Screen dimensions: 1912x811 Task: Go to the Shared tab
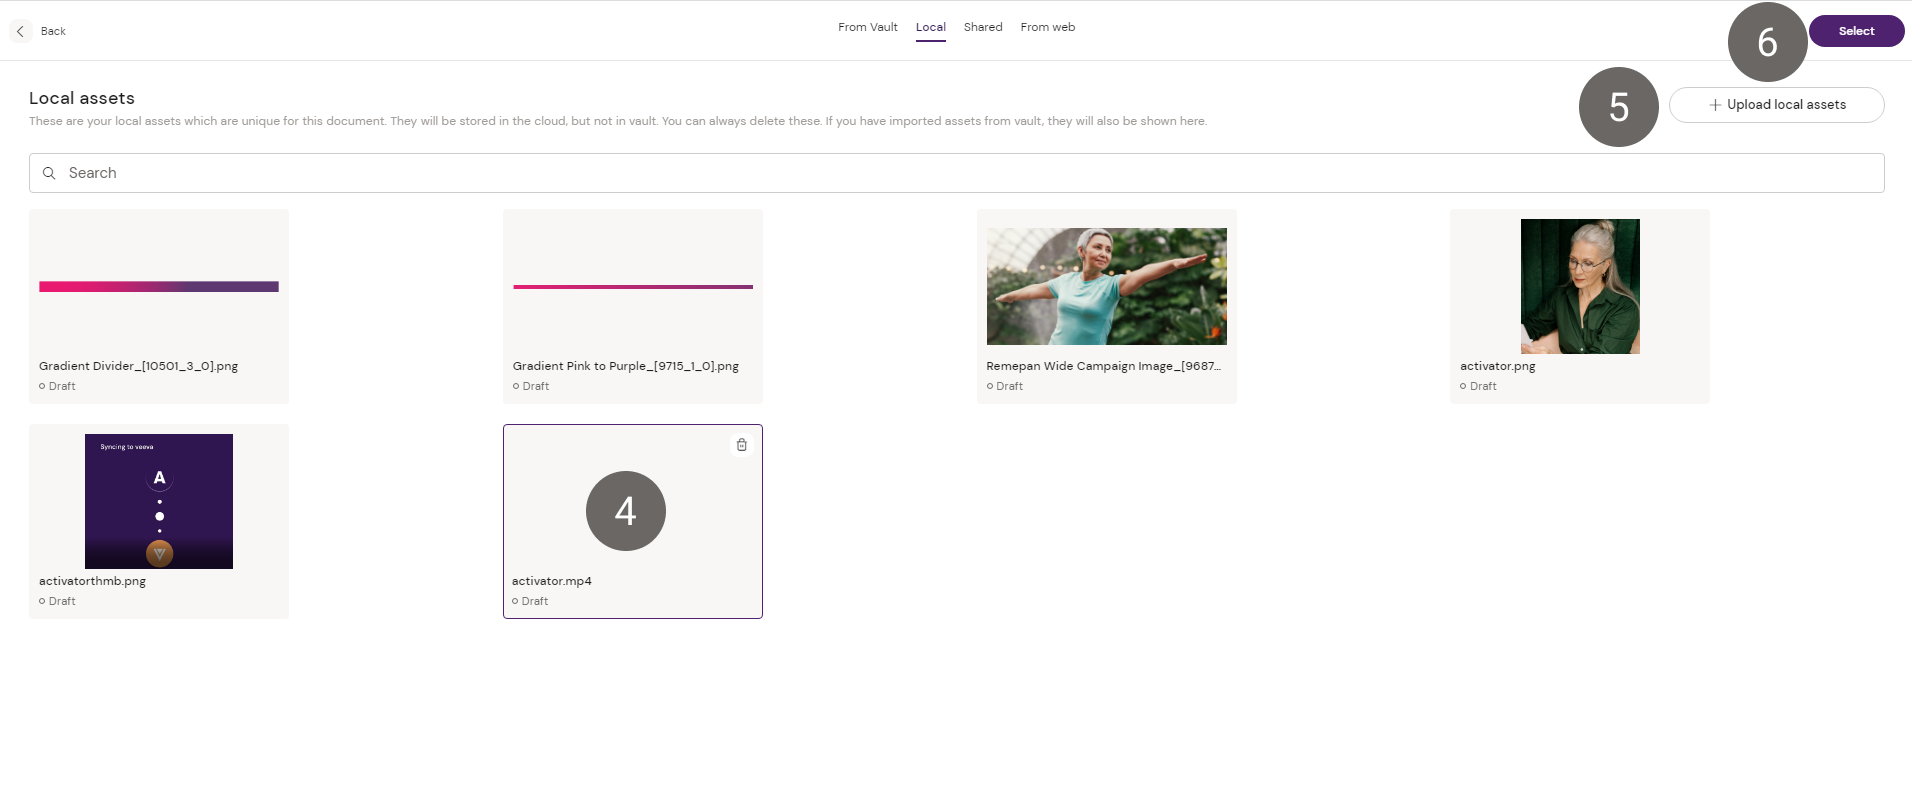click(x=982, y=27)
